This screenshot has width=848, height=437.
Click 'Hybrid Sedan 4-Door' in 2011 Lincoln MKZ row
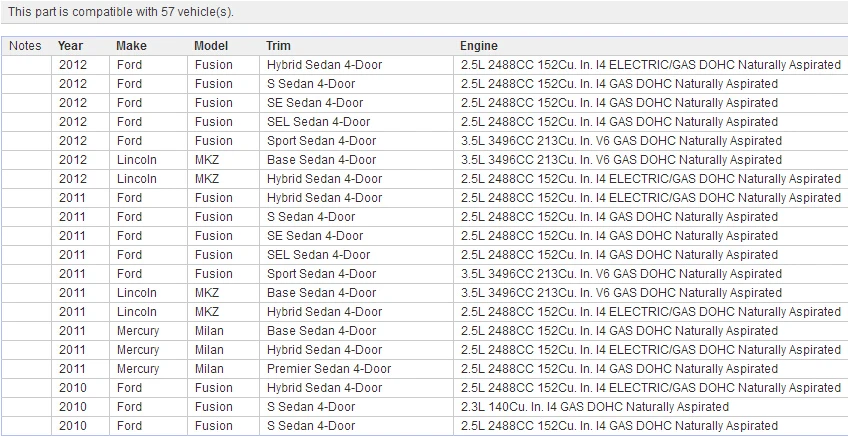[x=324, y=312]
